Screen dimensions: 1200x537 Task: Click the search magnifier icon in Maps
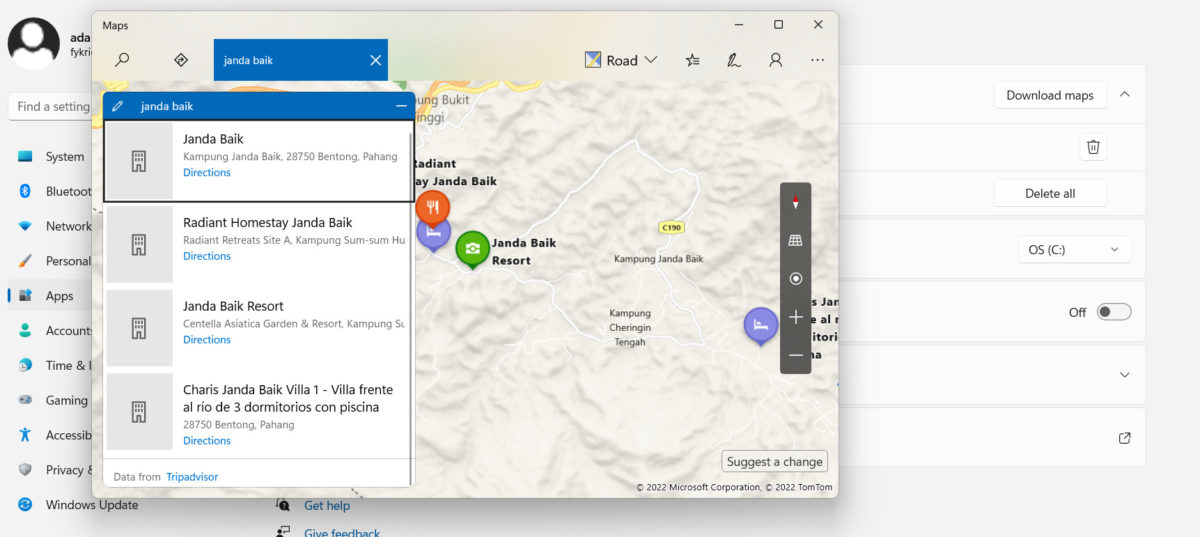[122, 60]
